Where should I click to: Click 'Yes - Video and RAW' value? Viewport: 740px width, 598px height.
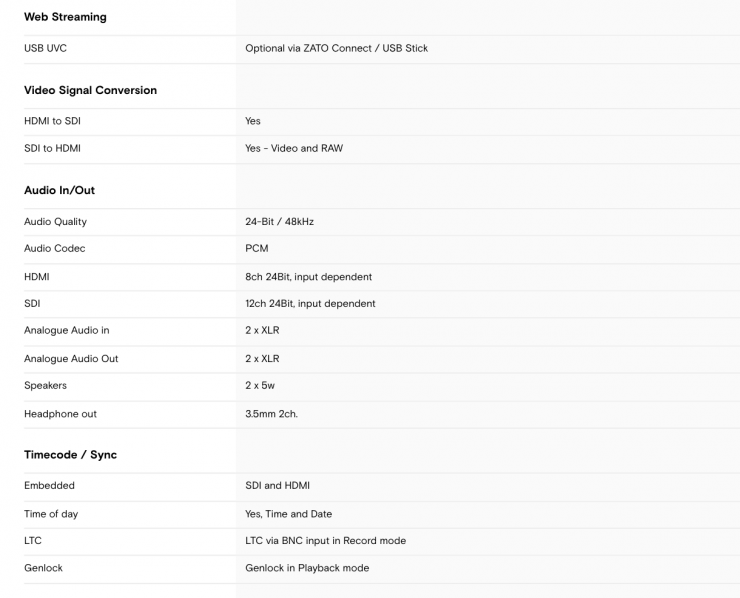click(294, 148)
